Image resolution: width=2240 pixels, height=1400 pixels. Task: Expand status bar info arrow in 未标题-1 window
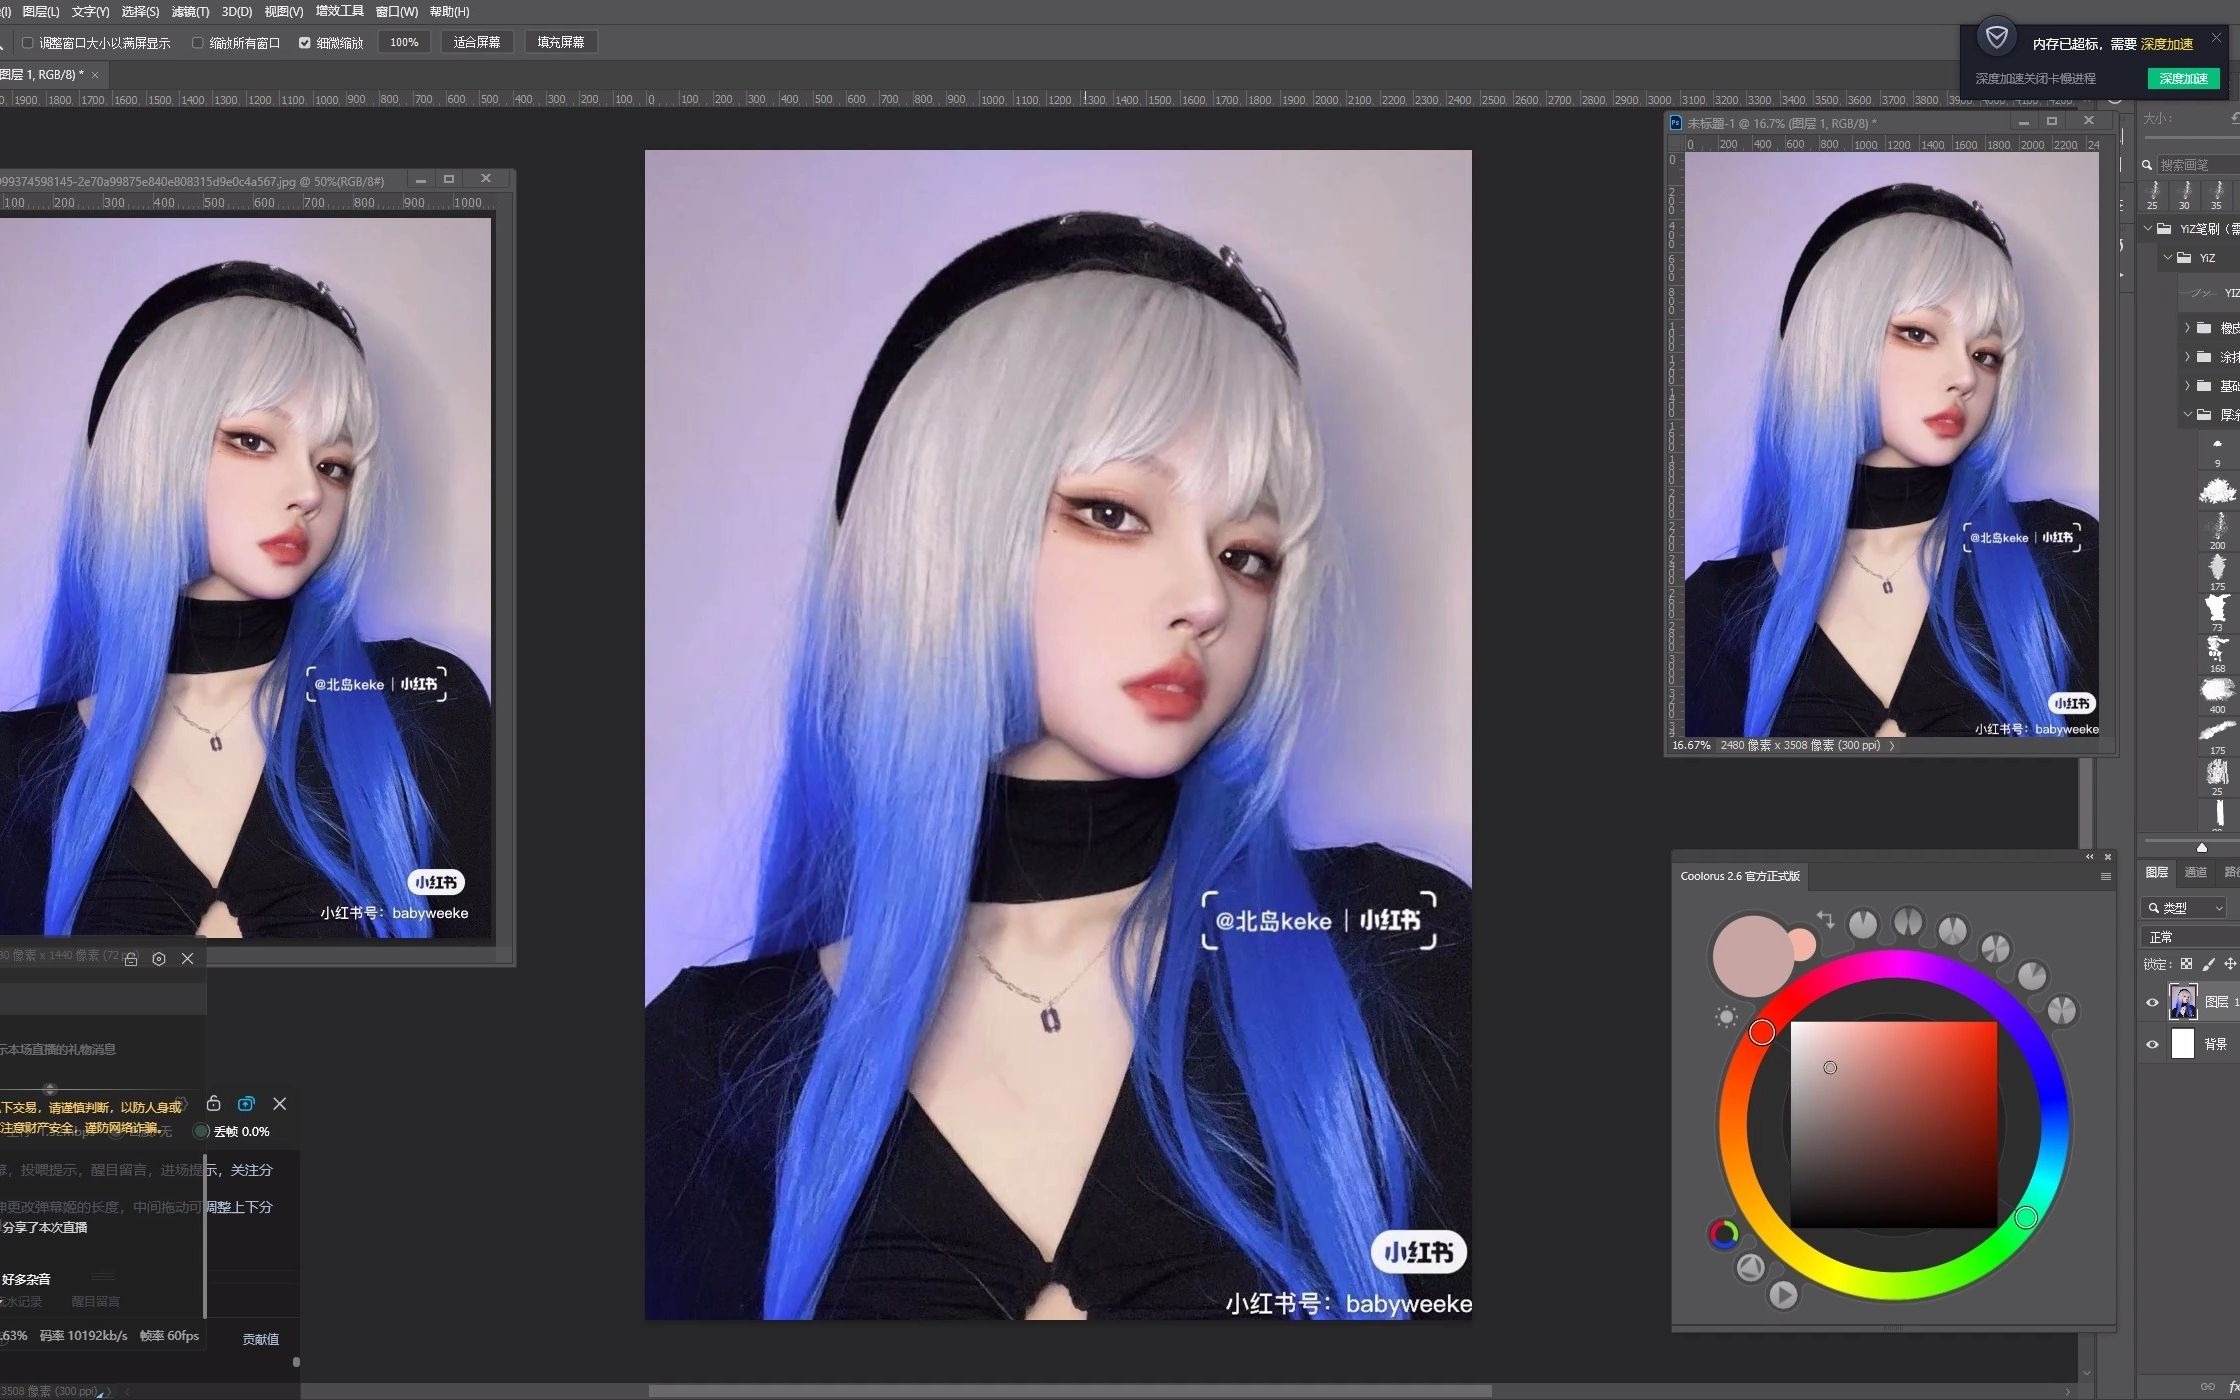[x=1892, y=746]
